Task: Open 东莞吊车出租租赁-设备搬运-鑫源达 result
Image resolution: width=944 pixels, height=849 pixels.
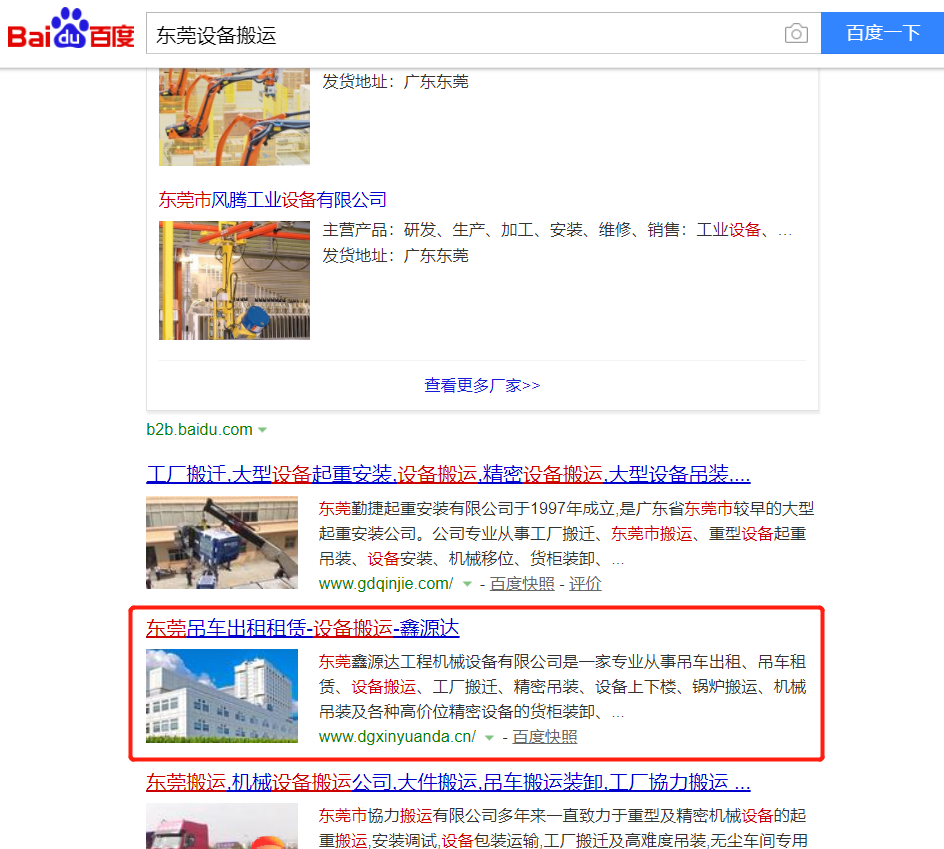Action: click(302, 629)
